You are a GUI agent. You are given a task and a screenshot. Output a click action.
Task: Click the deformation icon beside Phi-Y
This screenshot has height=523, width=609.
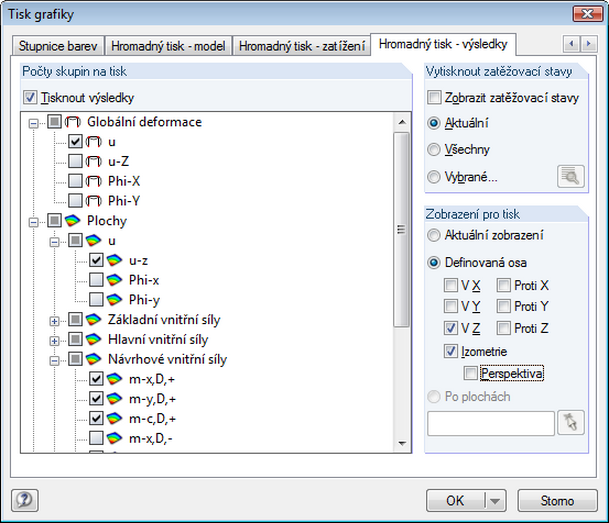pyautogui.click(x=94, y=201)
